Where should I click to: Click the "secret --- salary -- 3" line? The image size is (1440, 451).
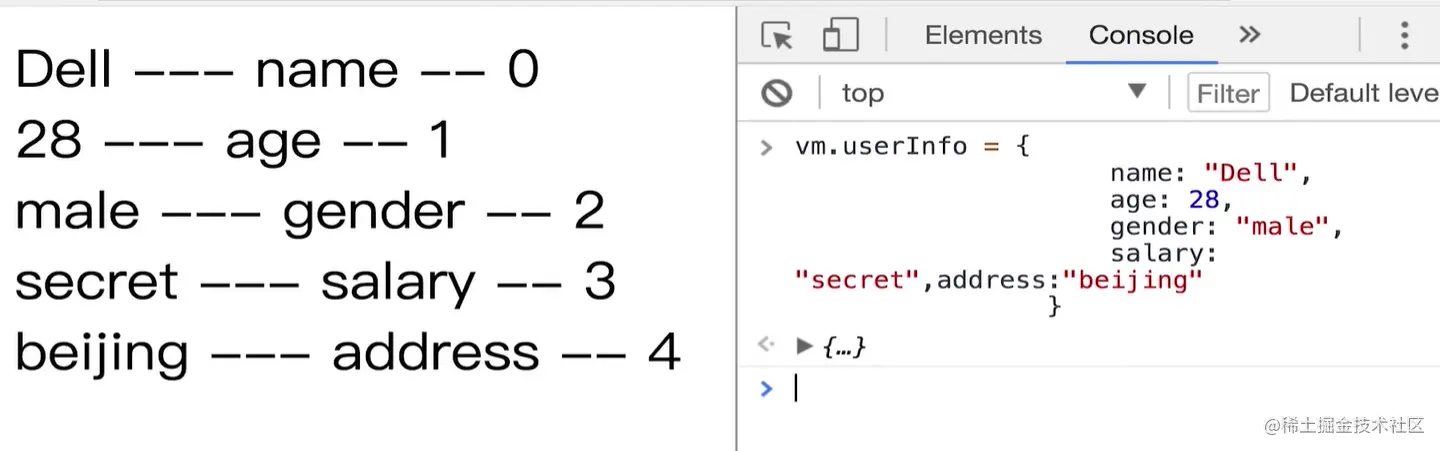[316, 282]
